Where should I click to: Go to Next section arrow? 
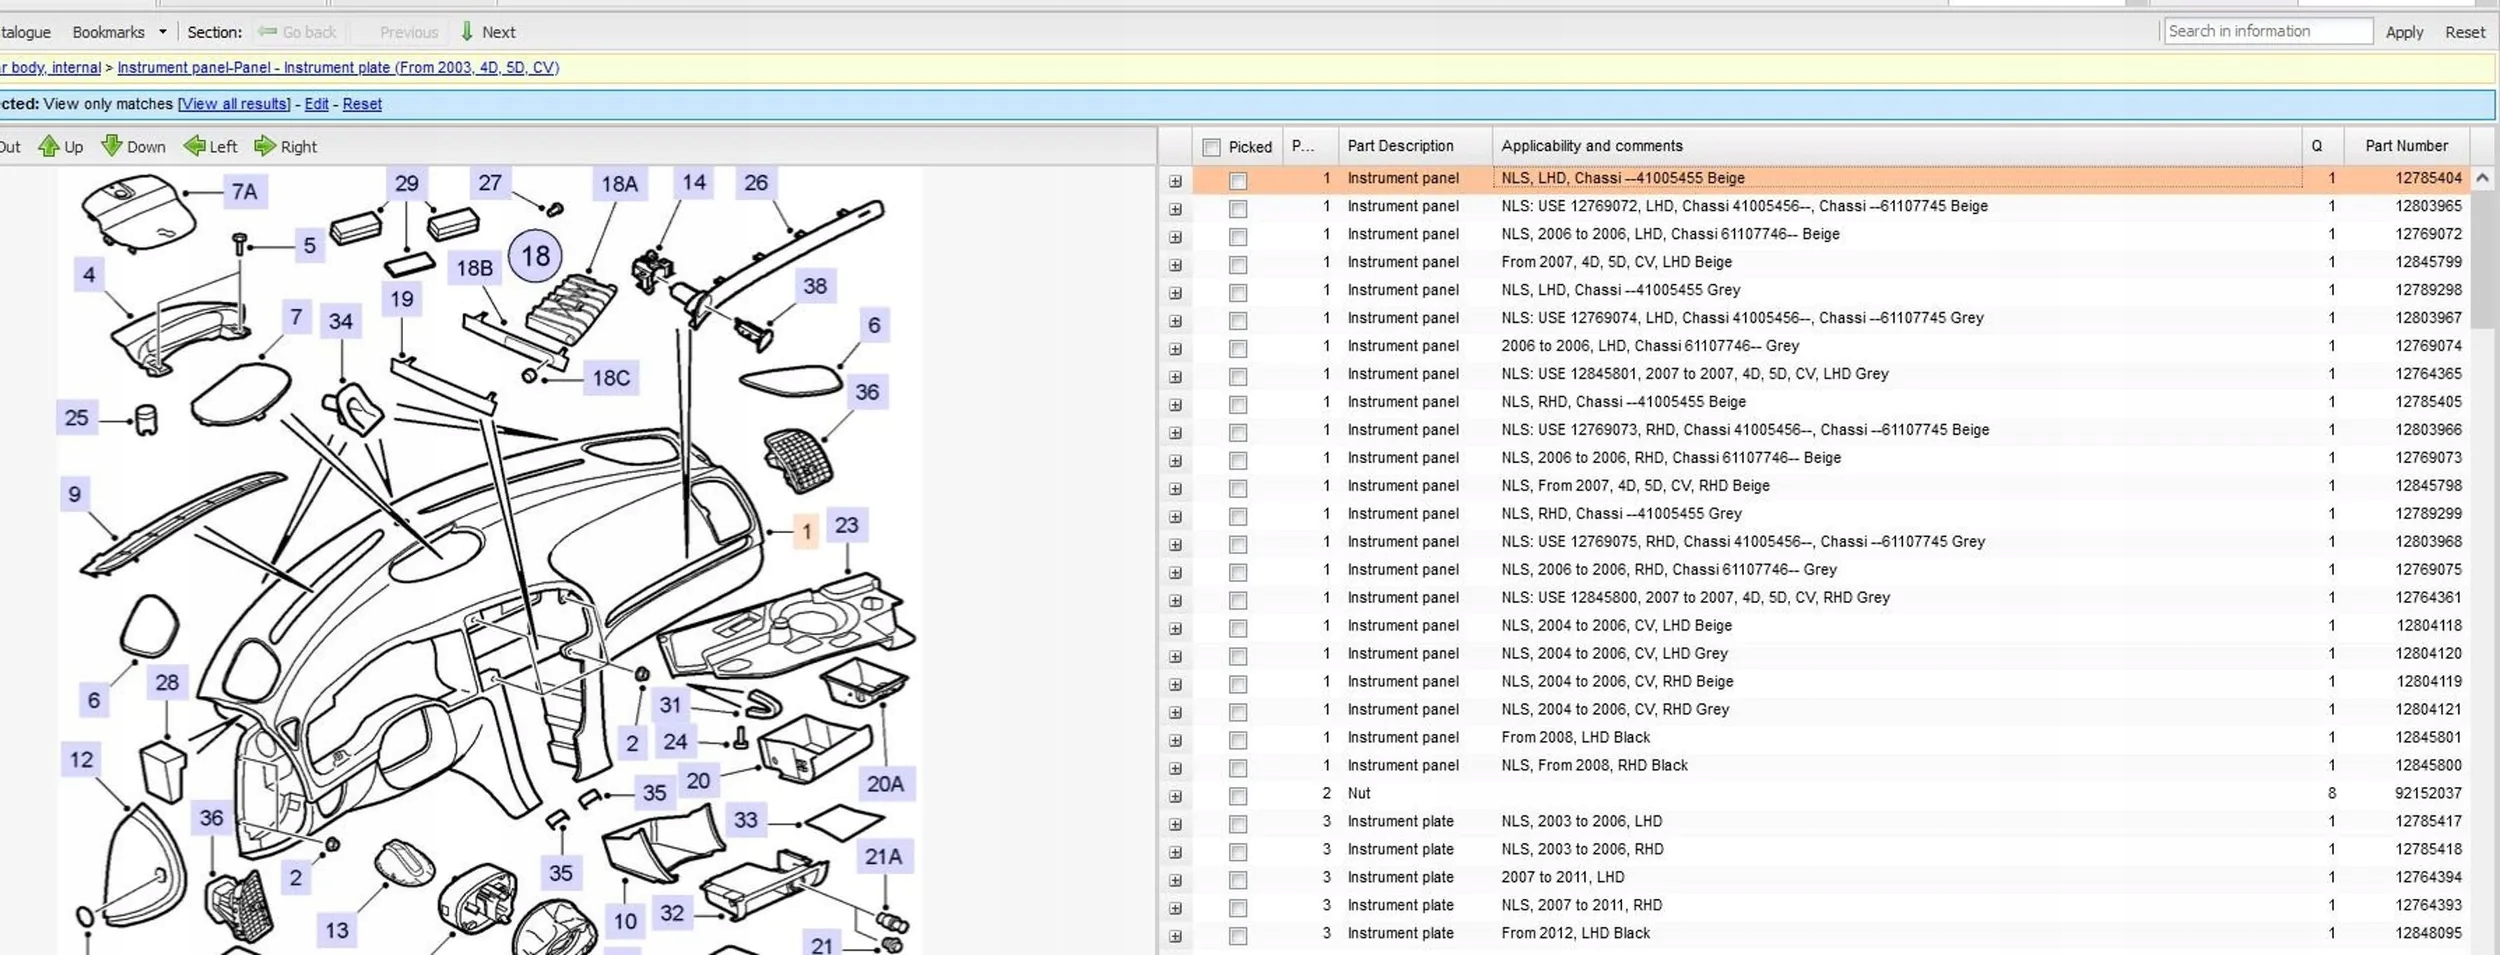[467, 32]
